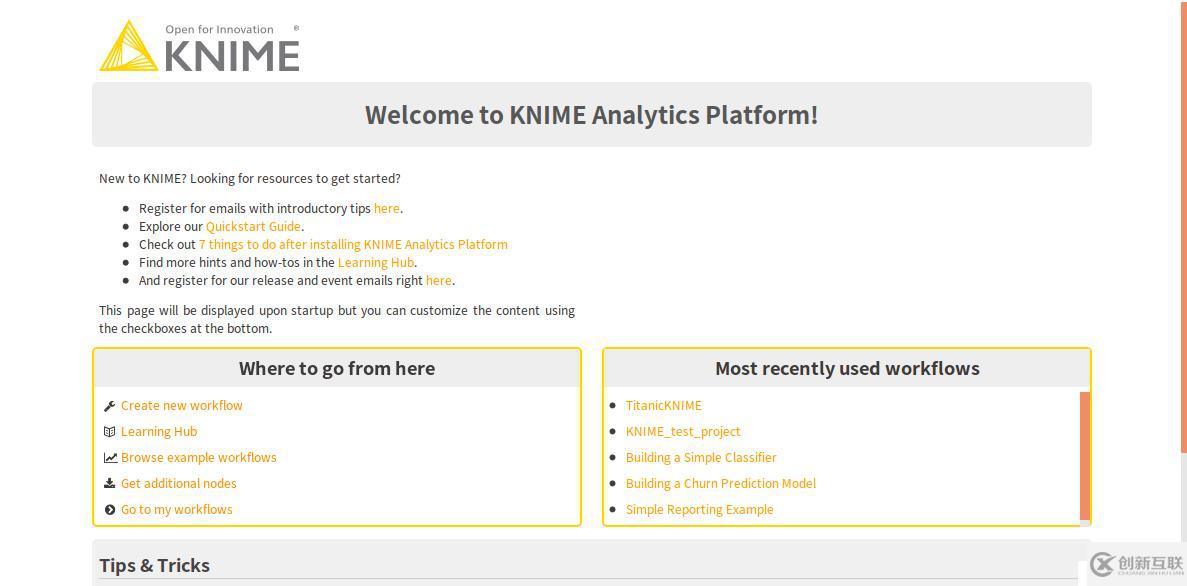This screenshot has height=586, width=1187.
Task: Click the KNIME logo
Action: [200, 47]
